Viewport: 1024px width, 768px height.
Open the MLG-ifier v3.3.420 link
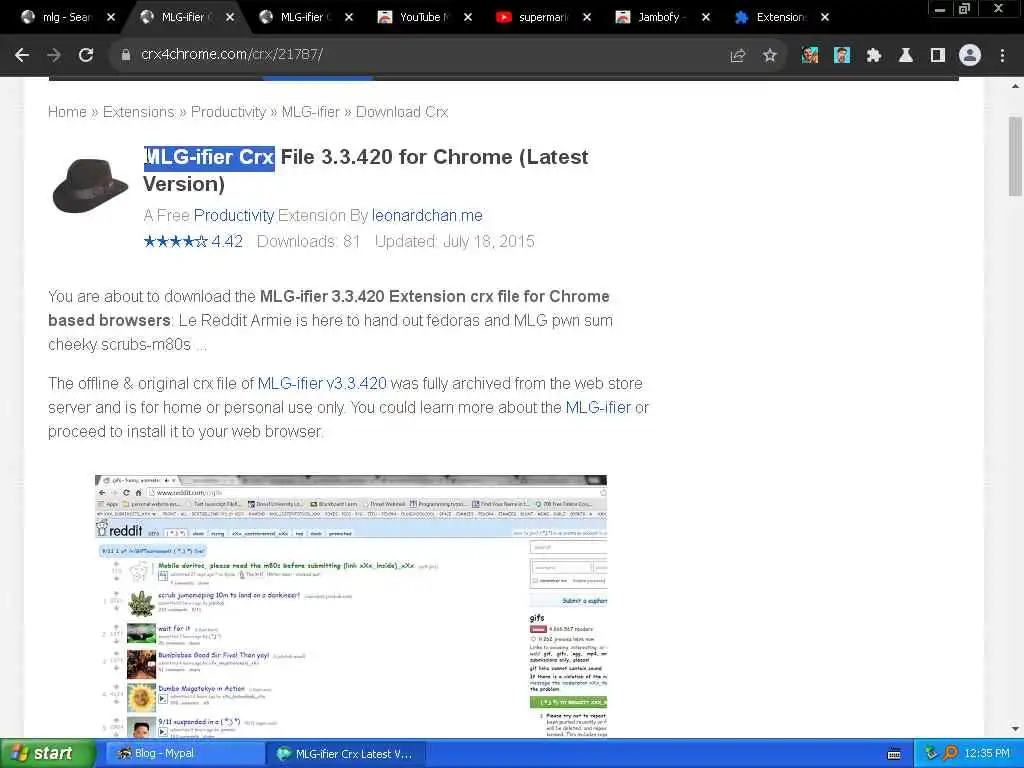[322, 383]
